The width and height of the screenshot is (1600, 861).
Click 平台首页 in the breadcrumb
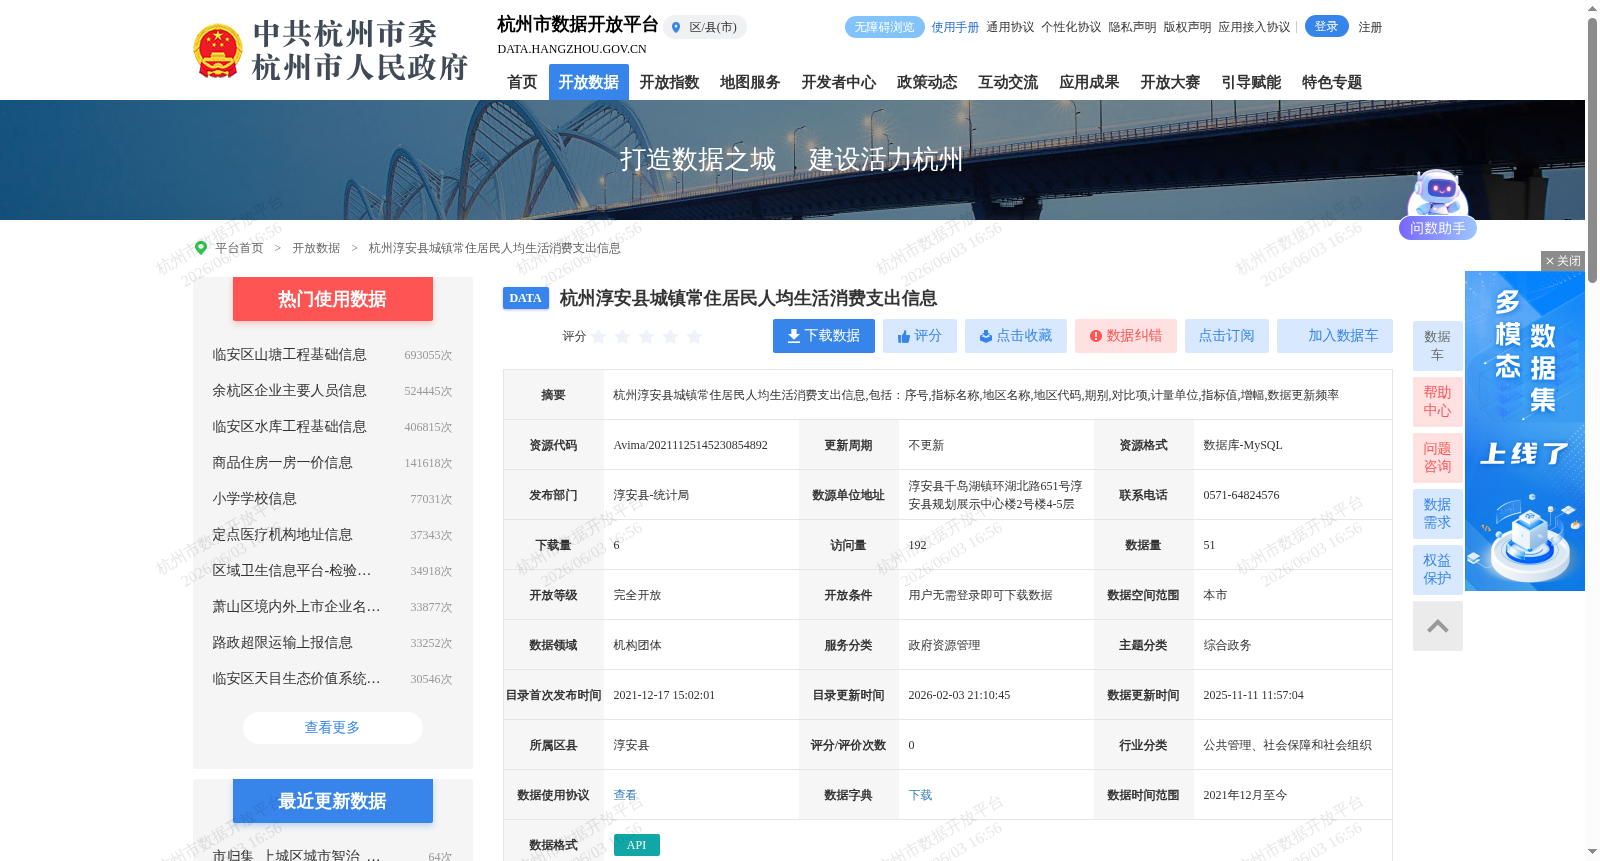239,248
